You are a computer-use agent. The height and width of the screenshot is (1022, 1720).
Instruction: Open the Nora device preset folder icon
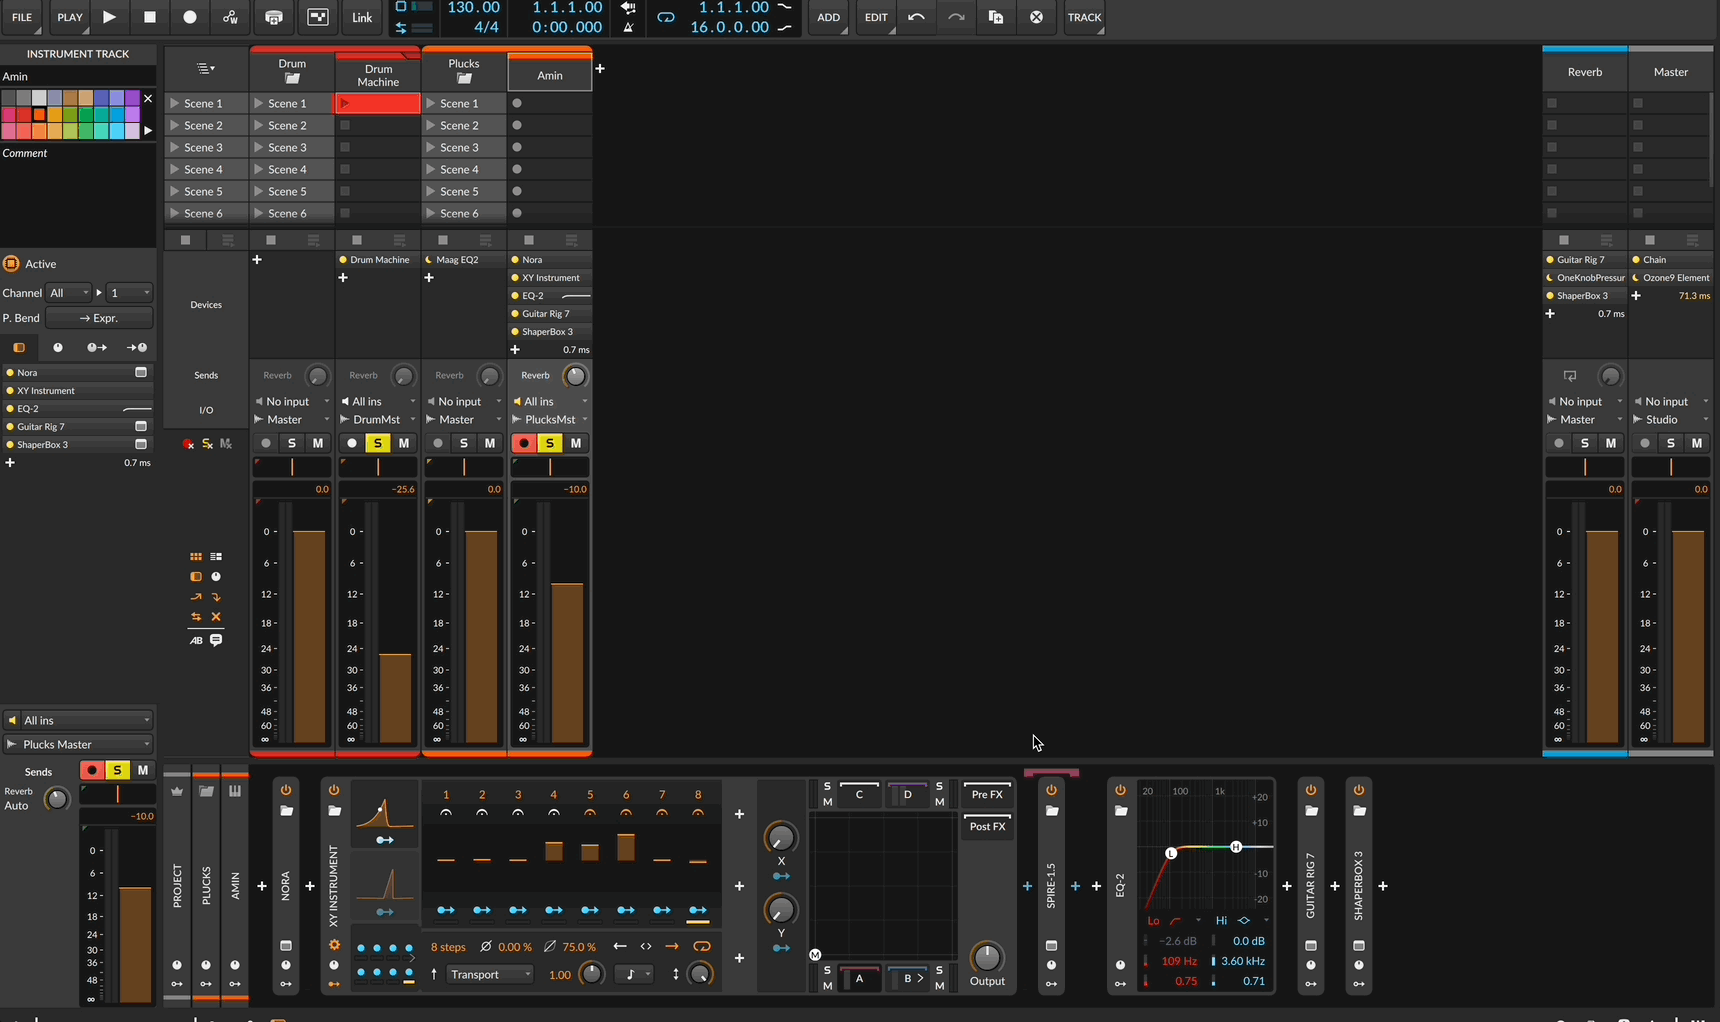tap(286, 811)
